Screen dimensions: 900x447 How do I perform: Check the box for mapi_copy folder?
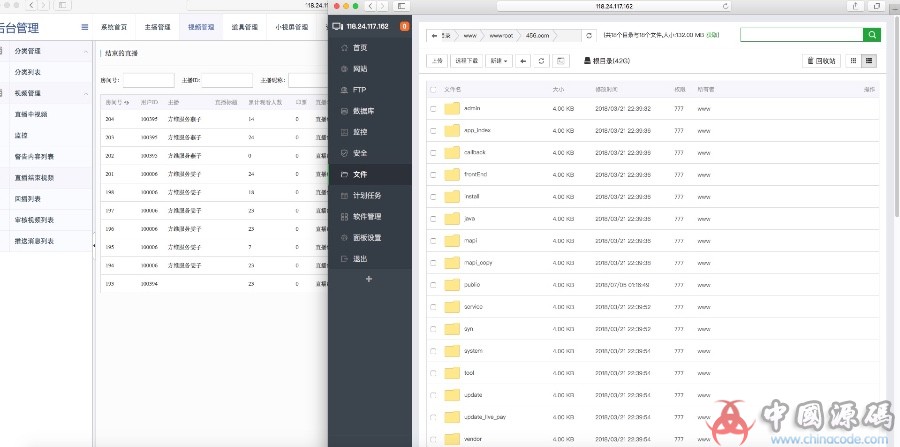click(x=433, y=263)
